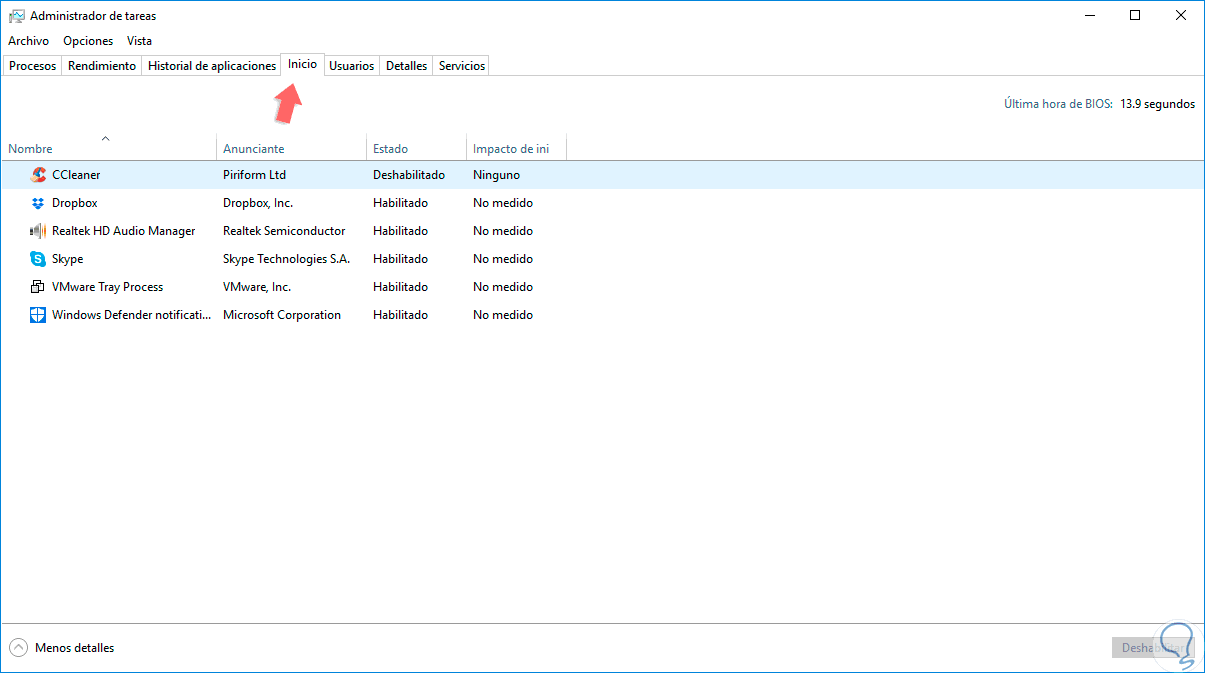
Task: Sort by Impacto de ini column header
Action: tap(516, 148)
